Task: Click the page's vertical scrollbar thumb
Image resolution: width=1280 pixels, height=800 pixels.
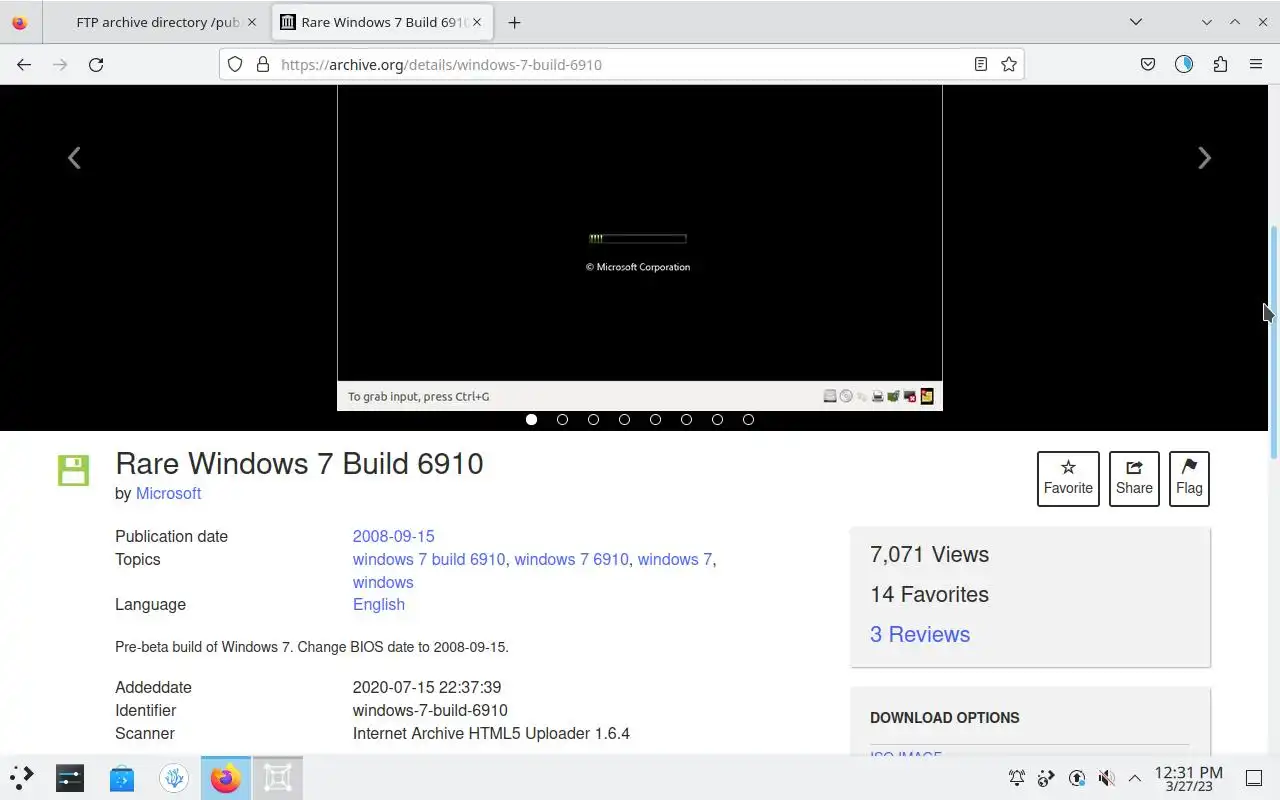Action: tap(1274, 340)
